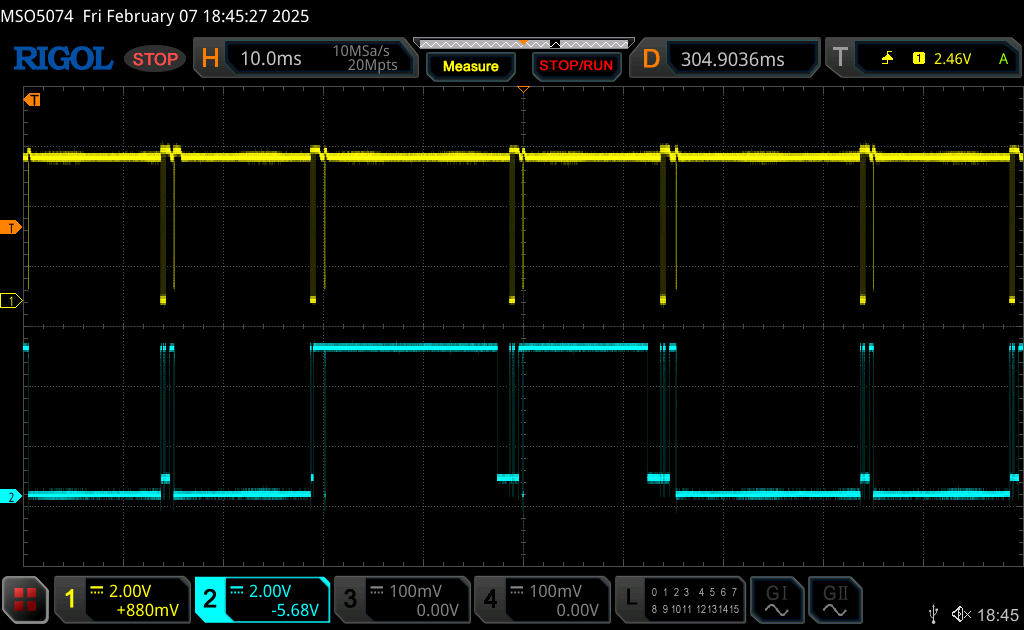Viewport: 1024px width, 630px height.
Task: Click channel 4 DC coupling icon
Action: coord(517,591)
